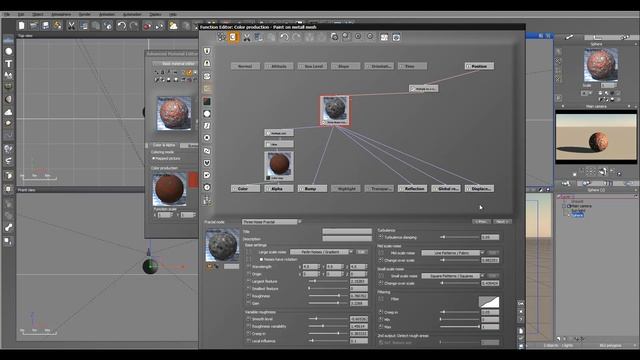Viewport: 640px width, 360px height.
Task: Click the last icon in Function Editor toolbar
Action: click(x=396, y=37)
